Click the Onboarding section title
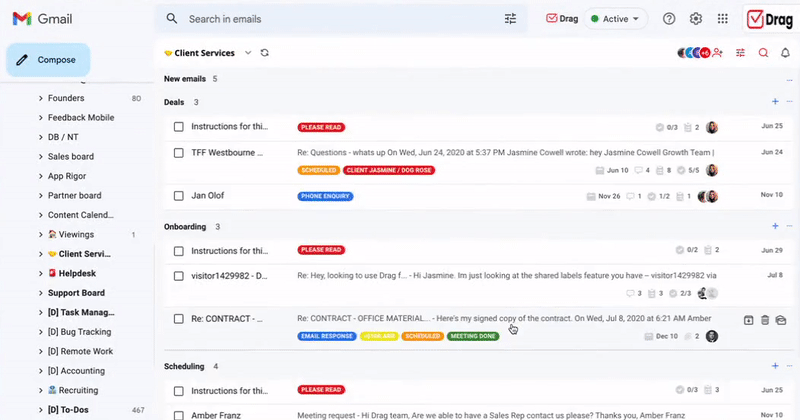The image size is (800, 420). coord(185,227)
